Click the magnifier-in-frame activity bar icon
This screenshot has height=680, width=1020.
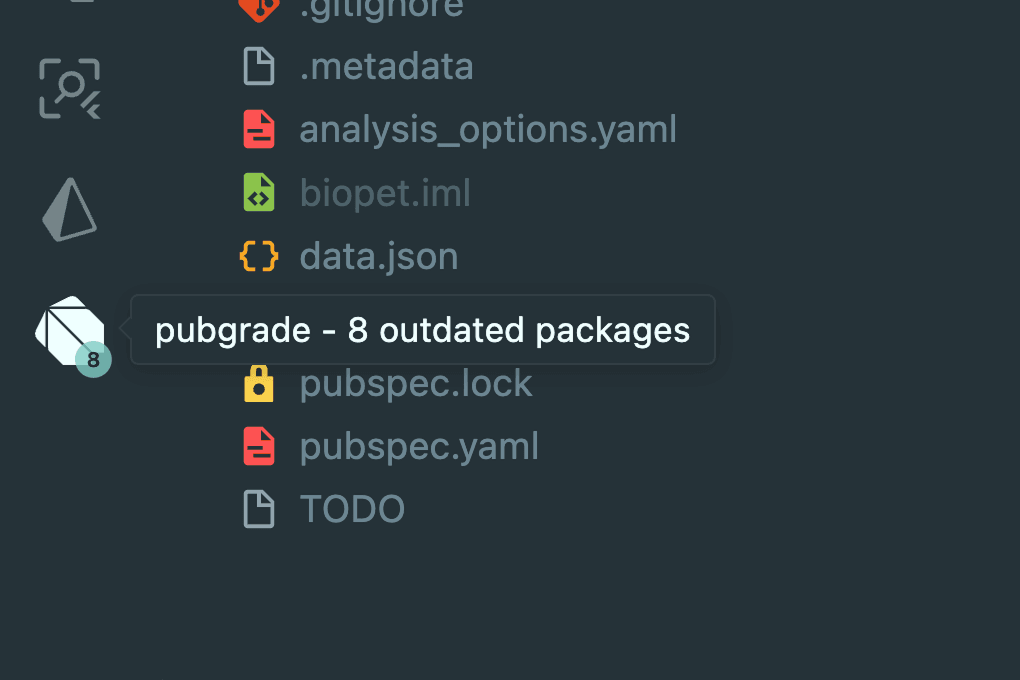point(69,88)
